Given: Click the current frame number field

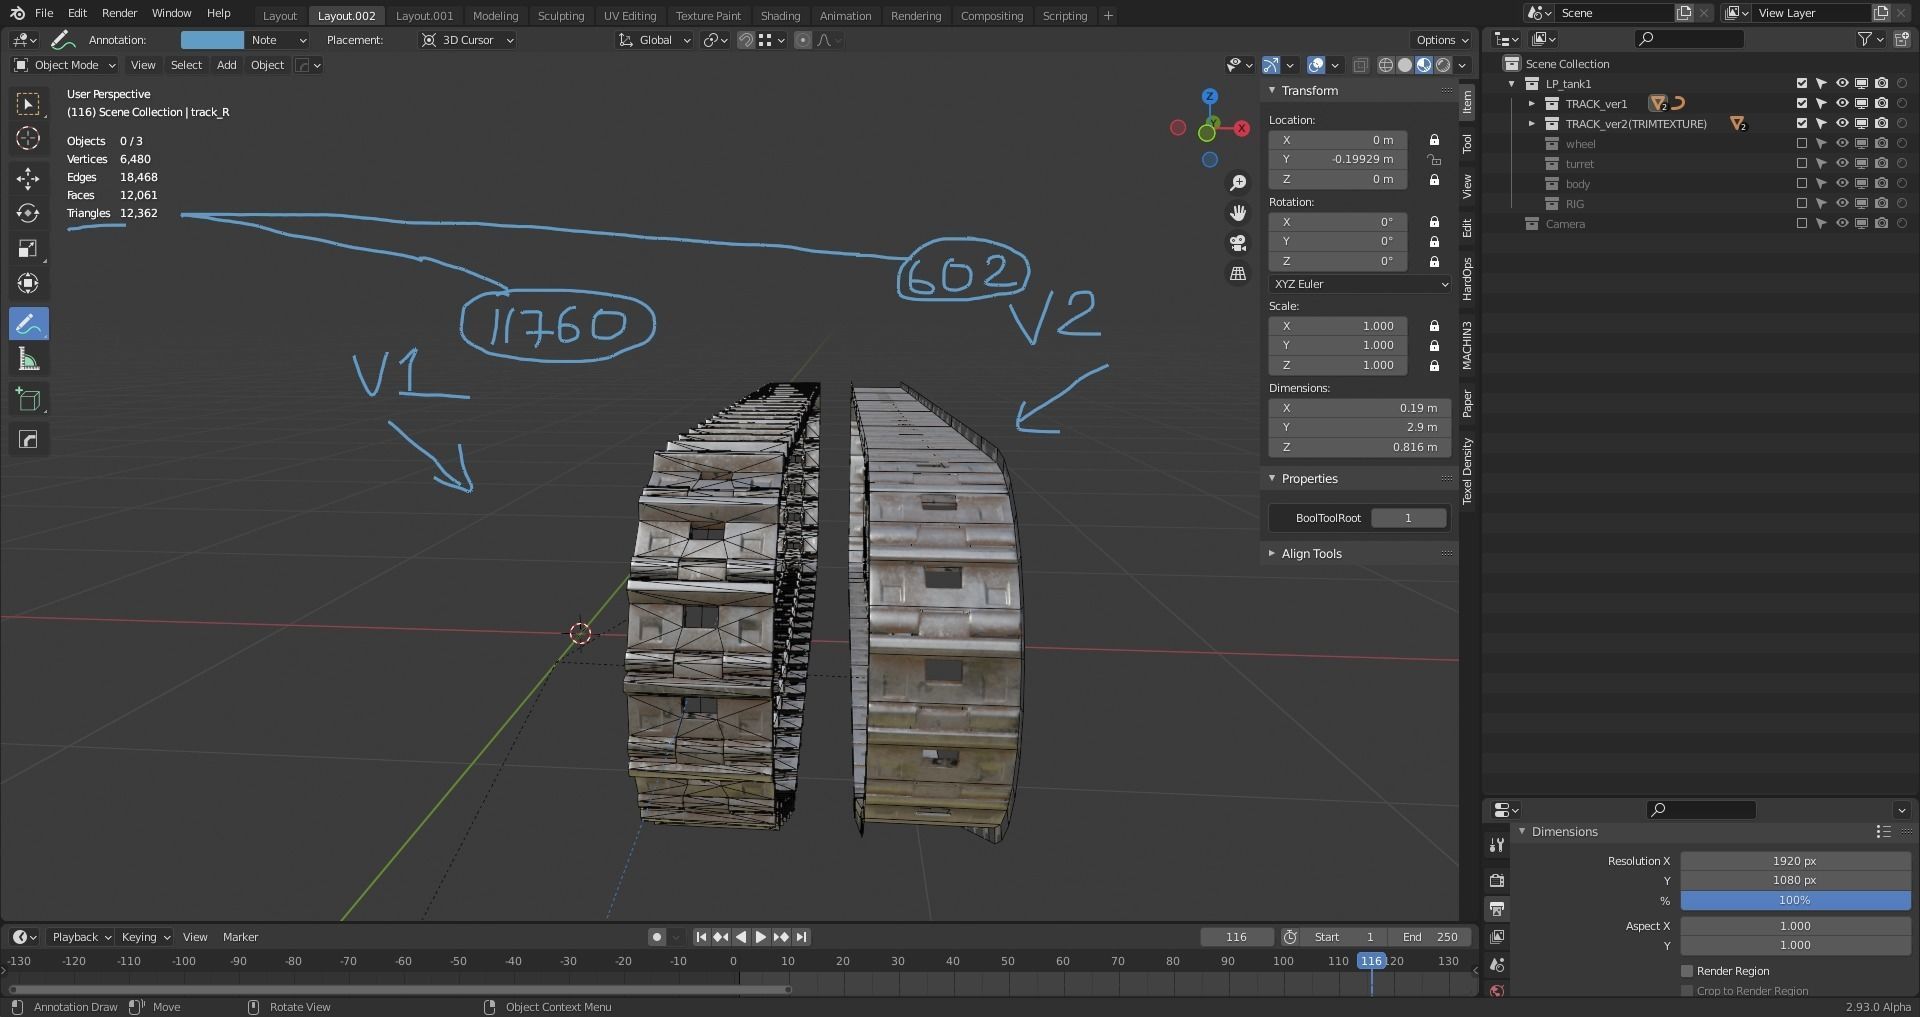Looking at the screenshot, I should (x=1236, y=937).
